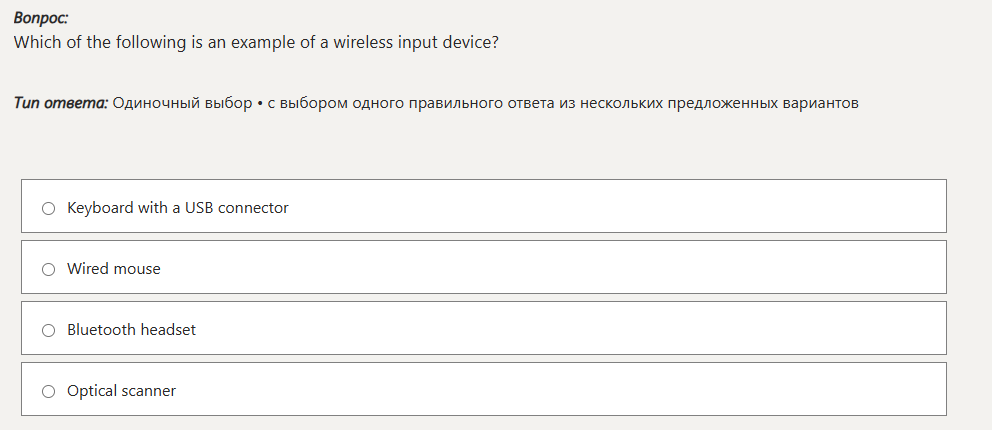Pick the Optical scanner radio button

pyautogui.click(x=49, y=391)
